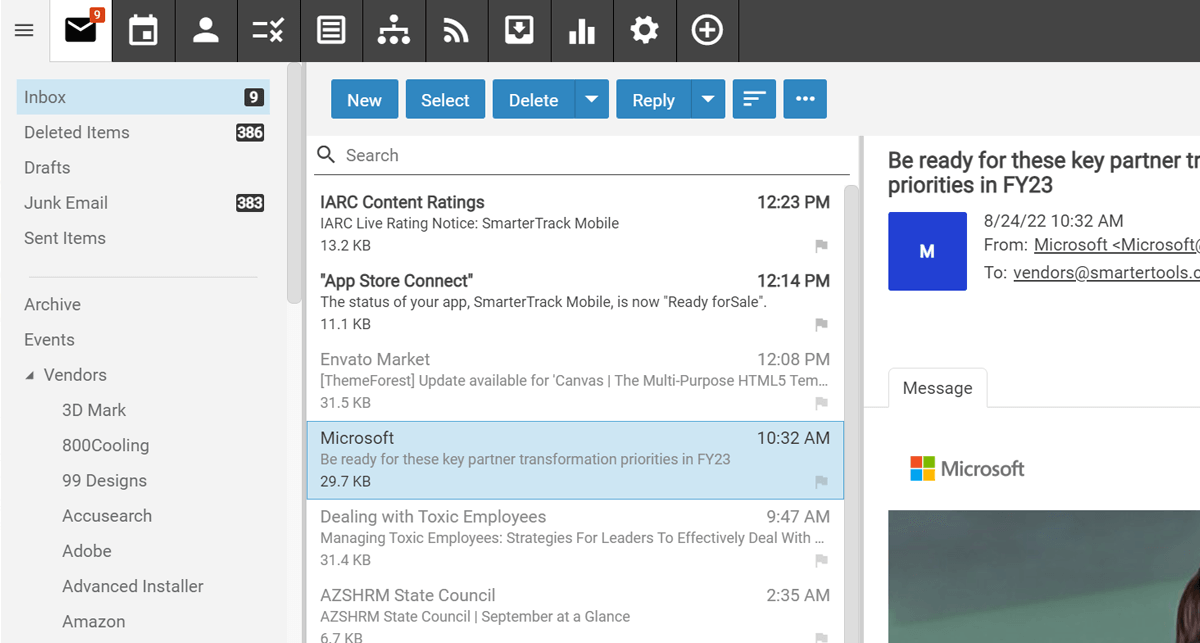Open the Contacts person icon
This screenshot has height=643, width=1200.
point(206,31)
